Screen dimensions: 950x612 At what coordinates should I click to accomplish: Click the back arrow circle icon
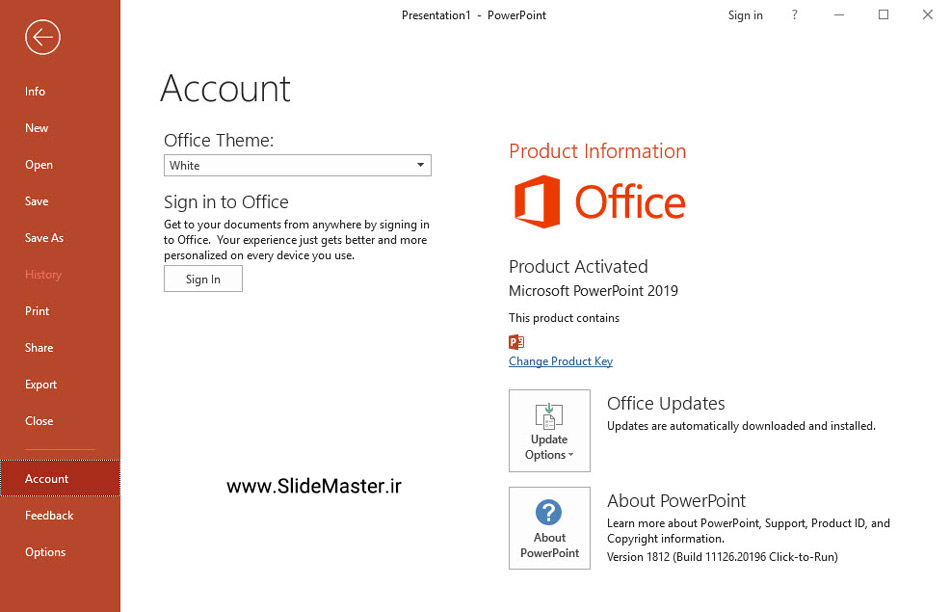pyautogui.click(x=43, y=38)
